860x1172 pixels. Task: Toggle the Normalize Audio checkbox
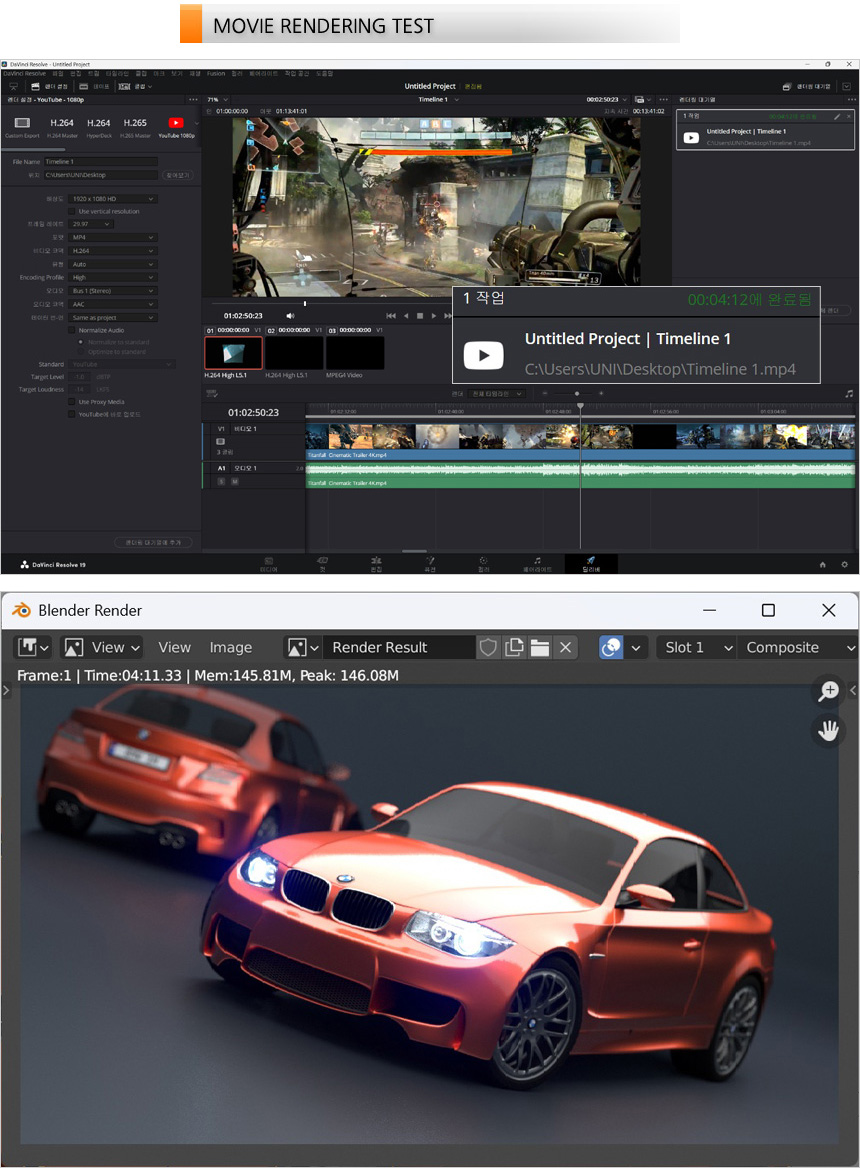72,330
